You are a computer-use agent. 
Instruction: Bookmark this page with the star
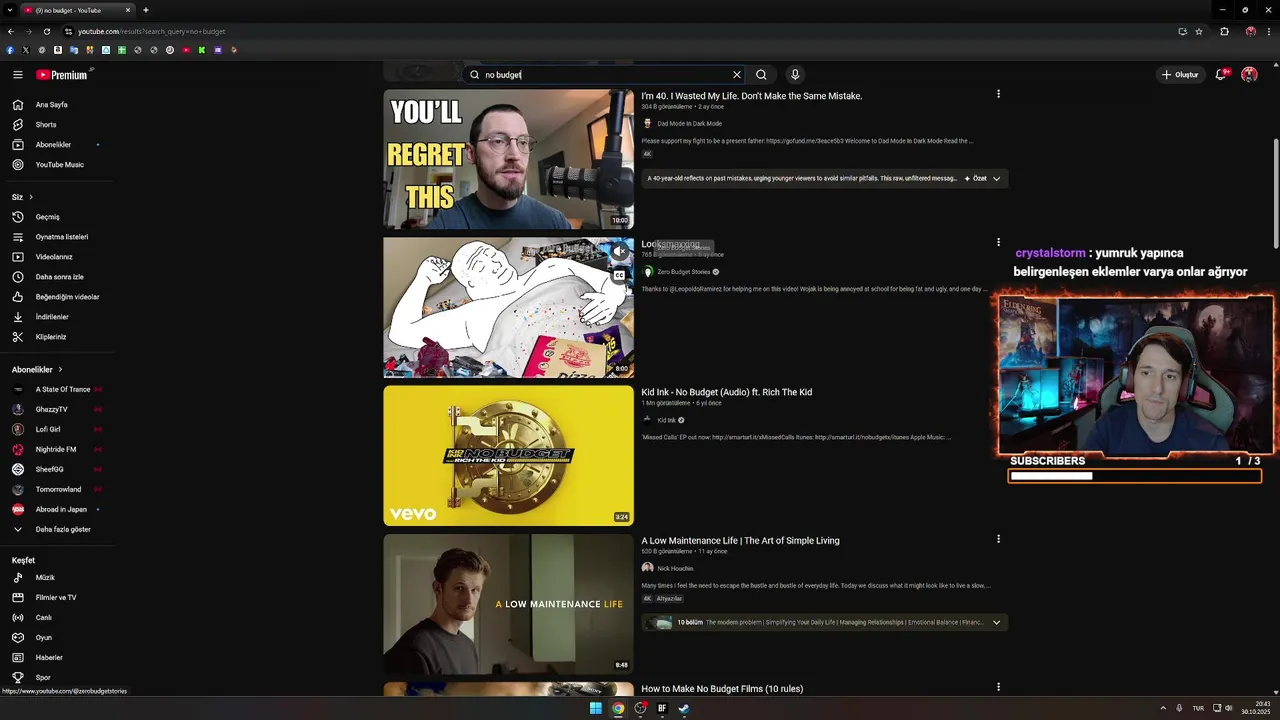tap(1199, 31)
